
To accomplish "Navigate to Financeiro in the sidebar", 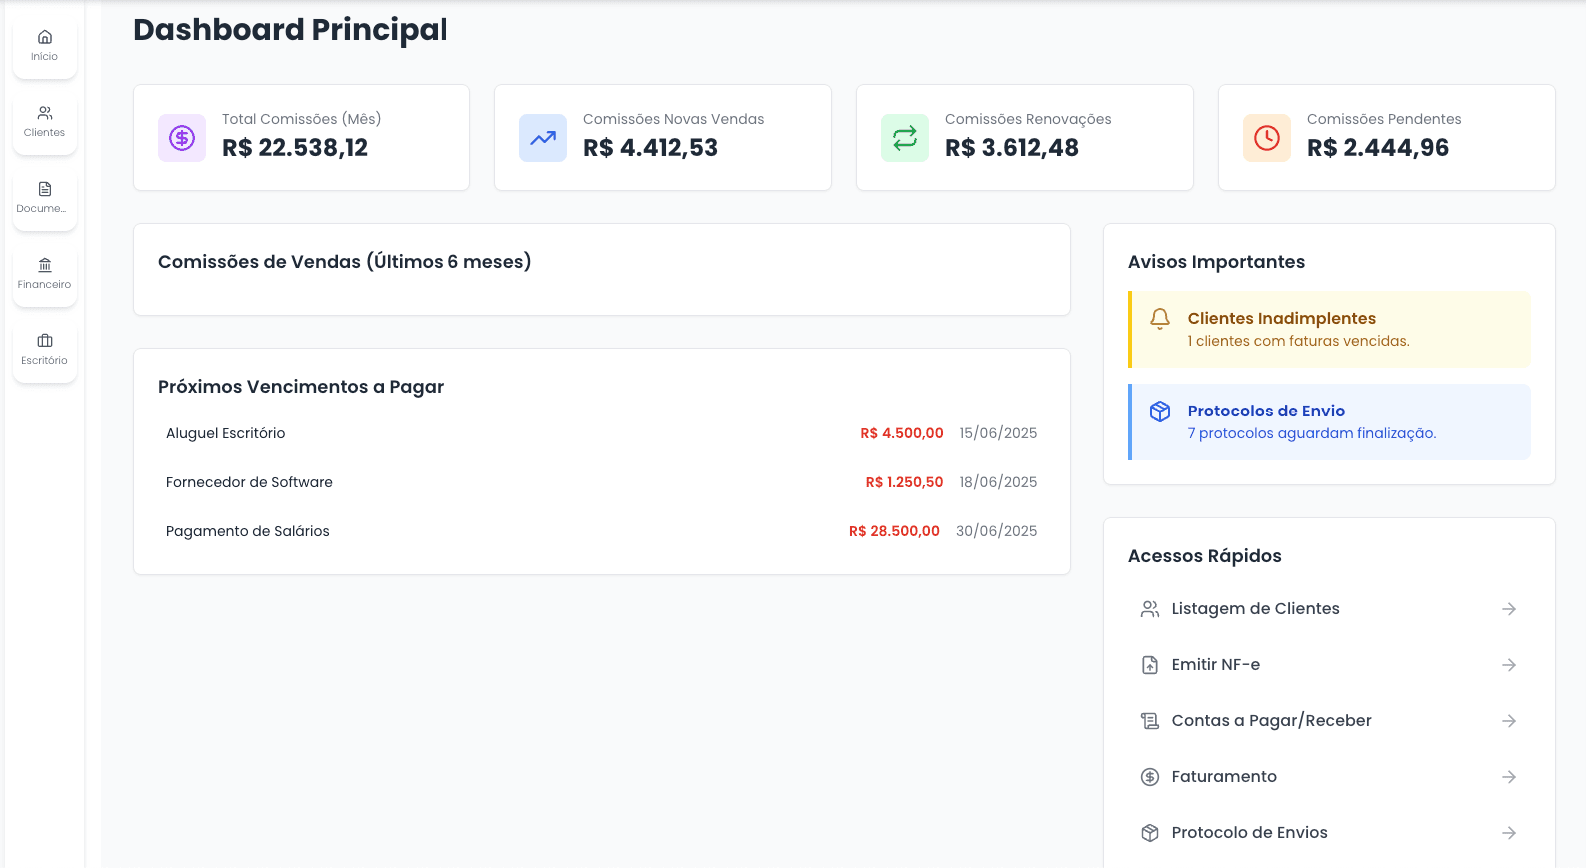I will [45, 274].
